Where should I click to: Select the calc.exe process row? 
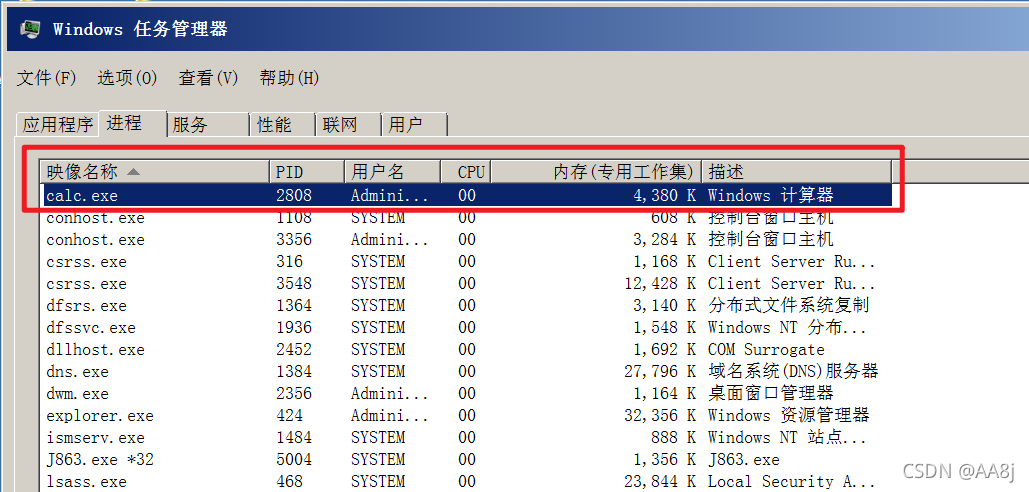[467, 195]
